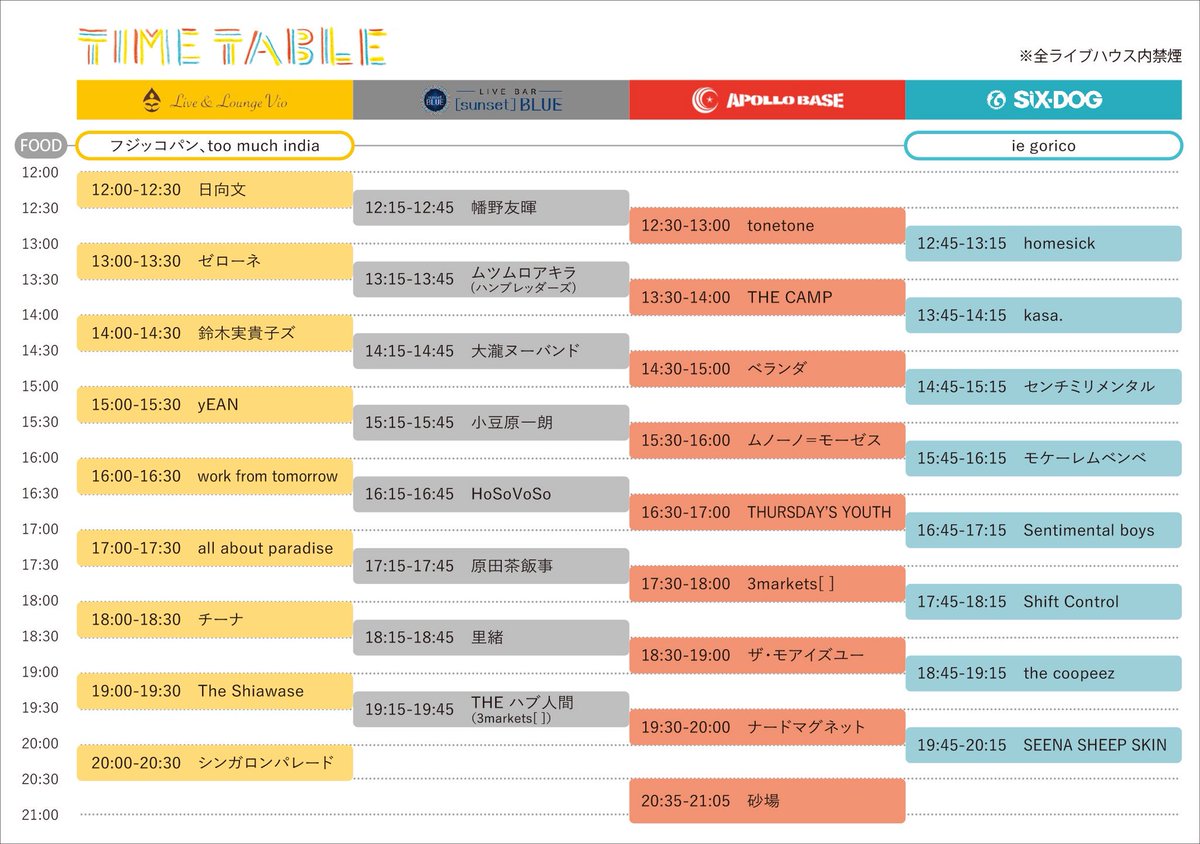
Task: Open the ie gorico food pill
Action: coord(1043,145)
